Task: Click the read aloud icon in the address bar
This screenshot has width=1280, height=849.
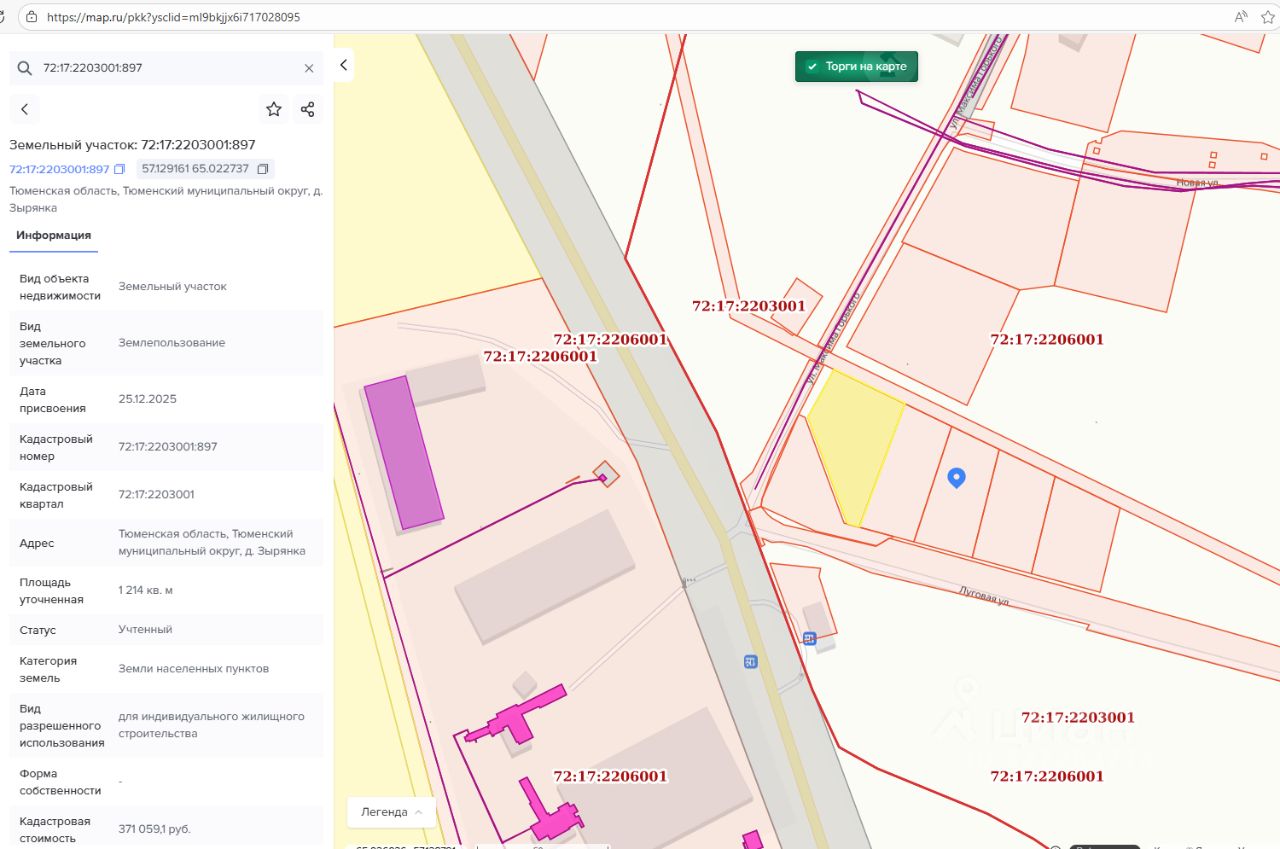Action: pos(1241,17)
